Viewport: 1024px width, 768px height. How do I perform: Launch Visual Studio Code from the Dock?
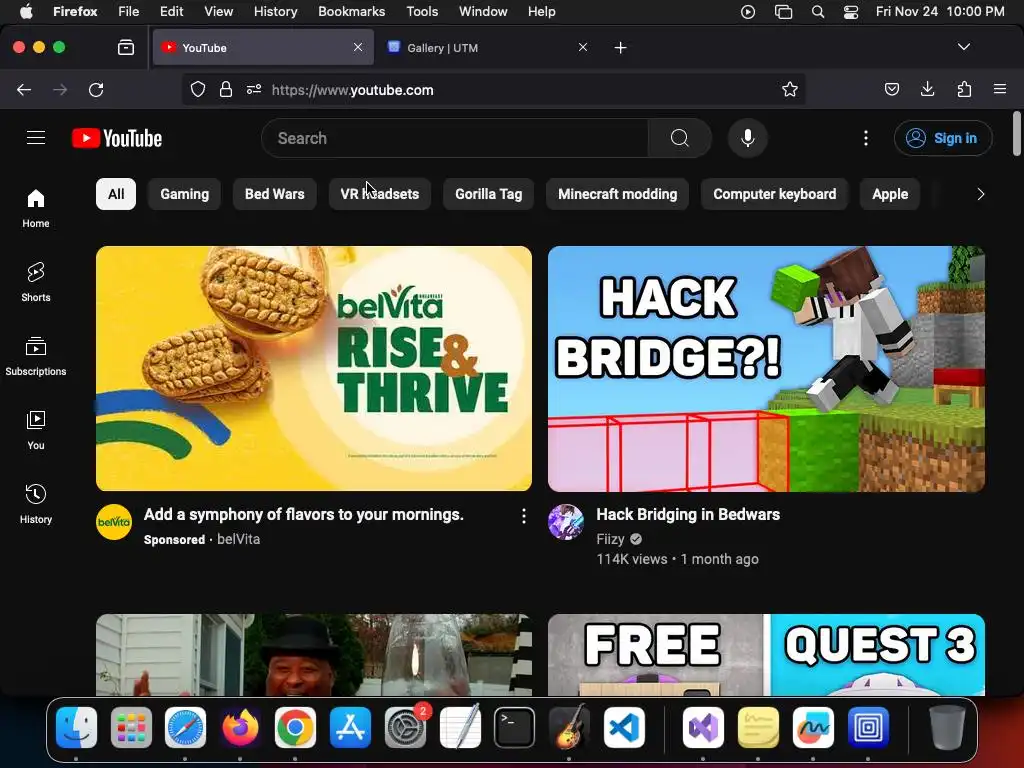624,728
